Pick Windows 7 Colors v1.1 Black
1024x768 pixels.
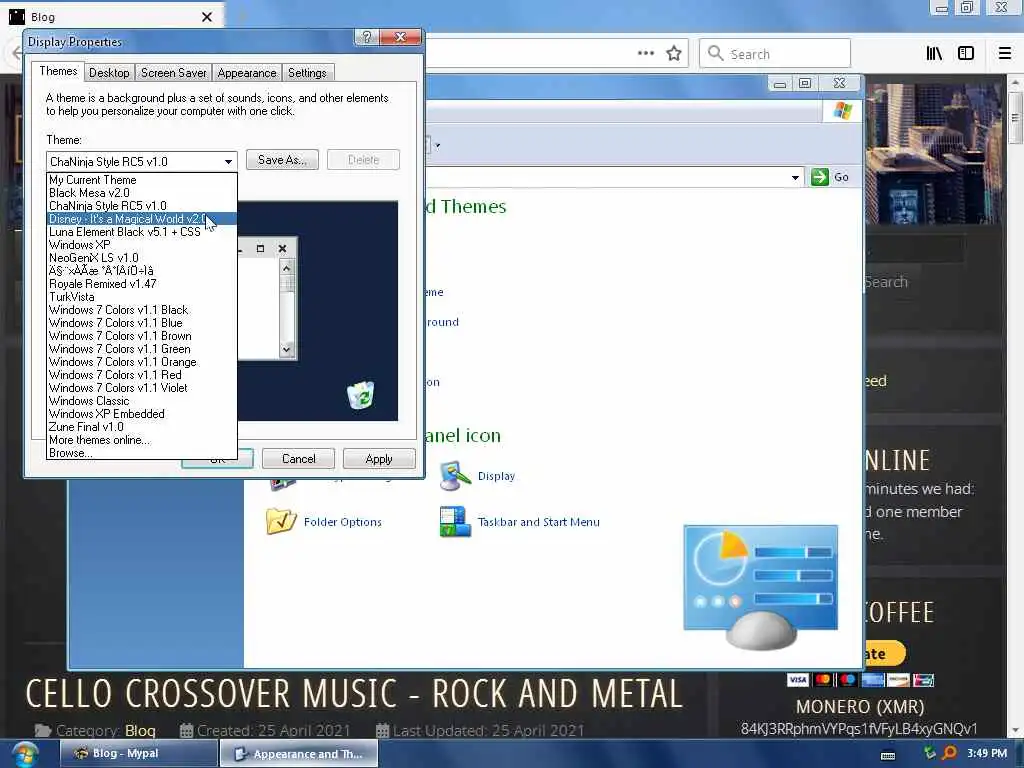(x=142, y=310)
